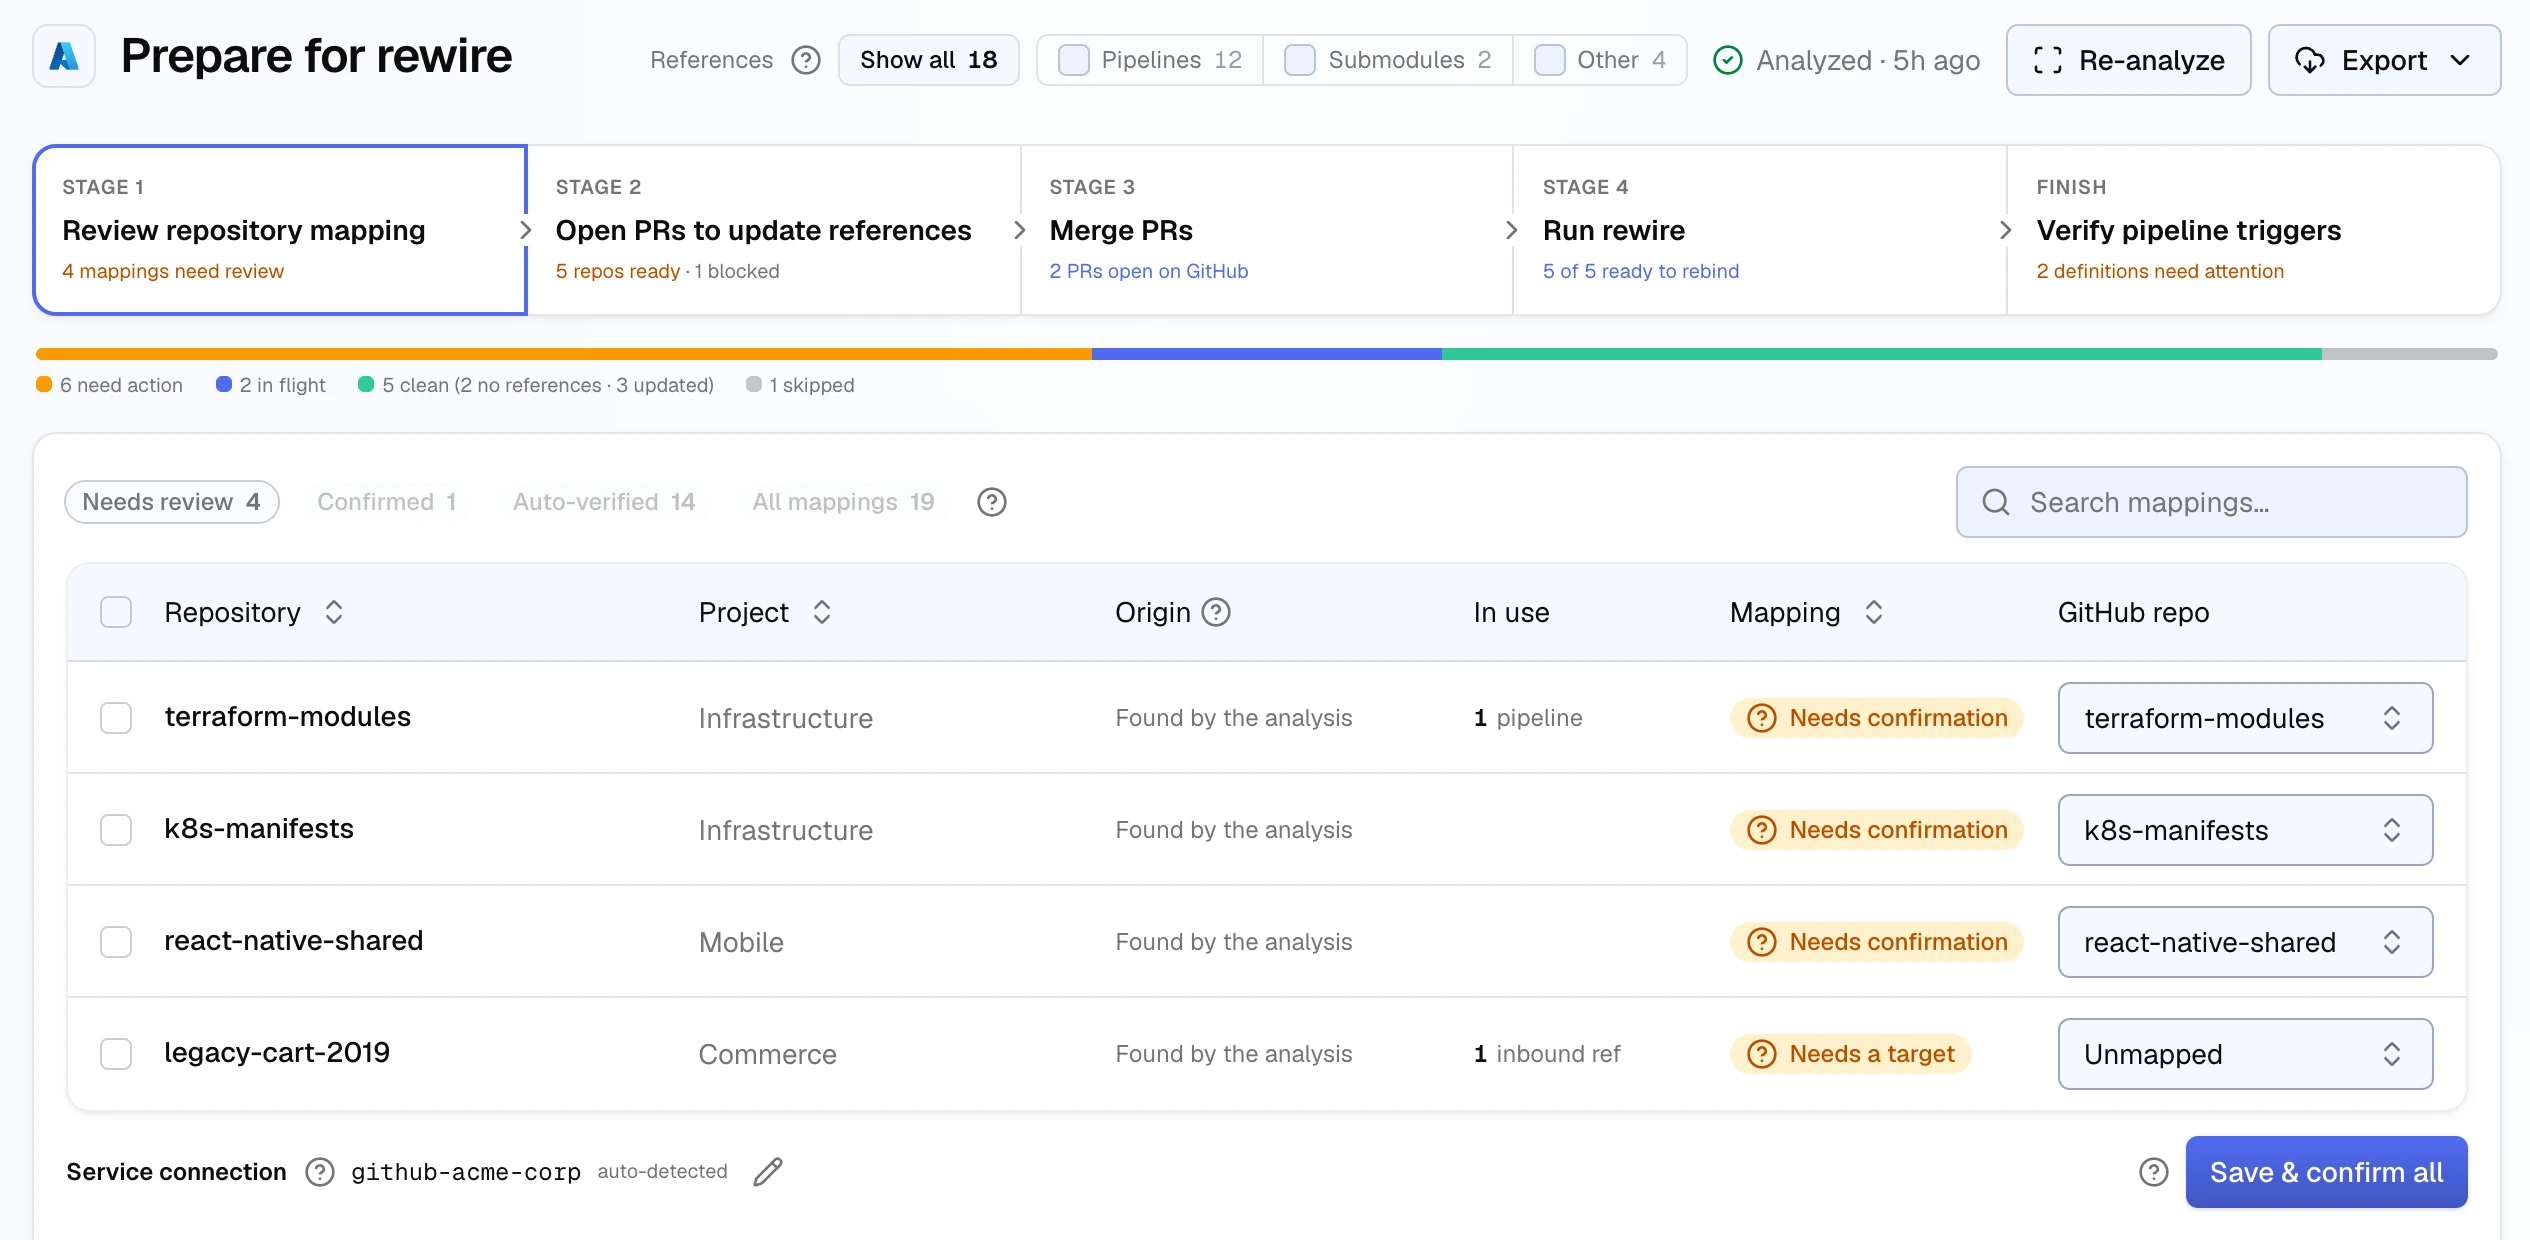
Task: Open the References help icon
Action: coord(806,60)
